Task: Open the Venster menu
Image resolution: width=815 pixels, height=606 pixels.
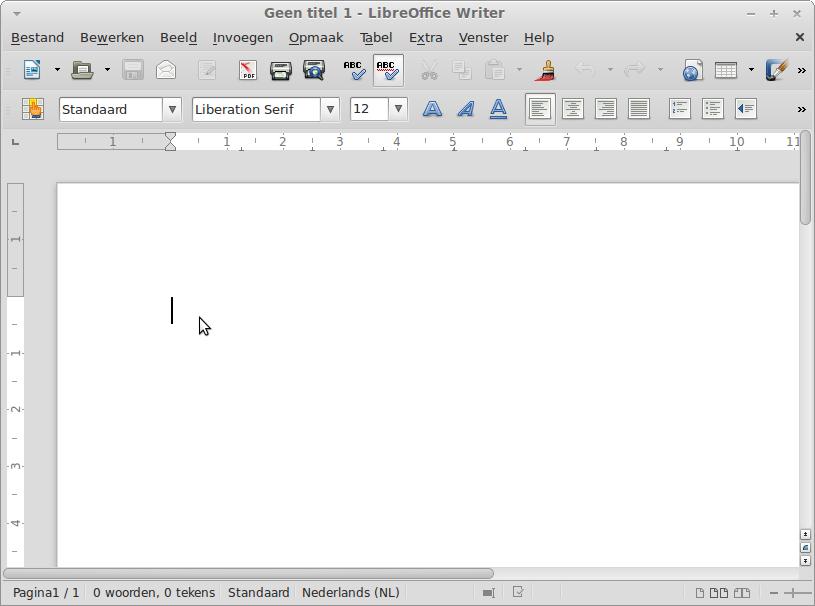Action: click(x=483, y=38)
